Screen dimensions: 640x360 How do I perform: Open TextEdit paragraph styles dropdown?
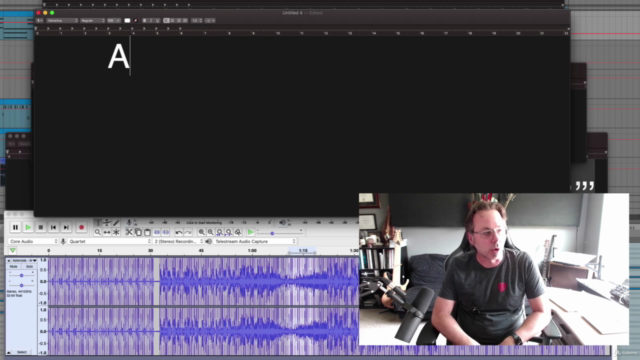40,20
